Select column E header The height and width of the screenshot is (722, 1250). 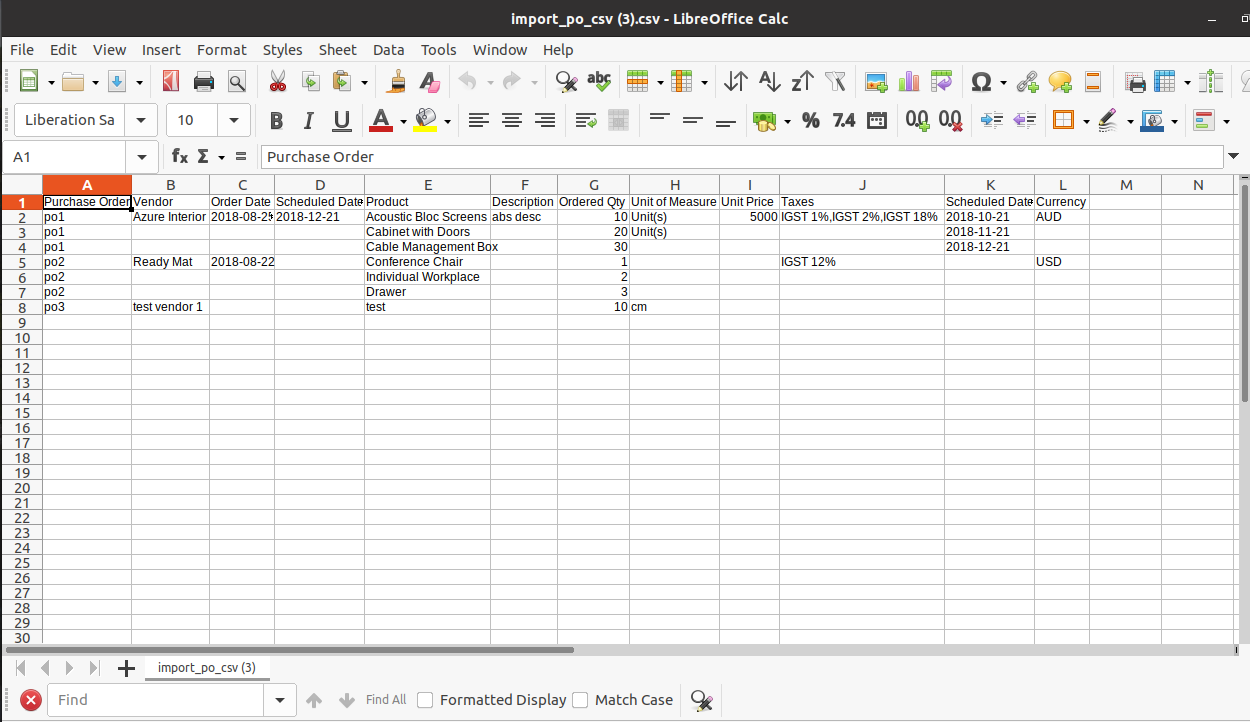coord(427,185)
